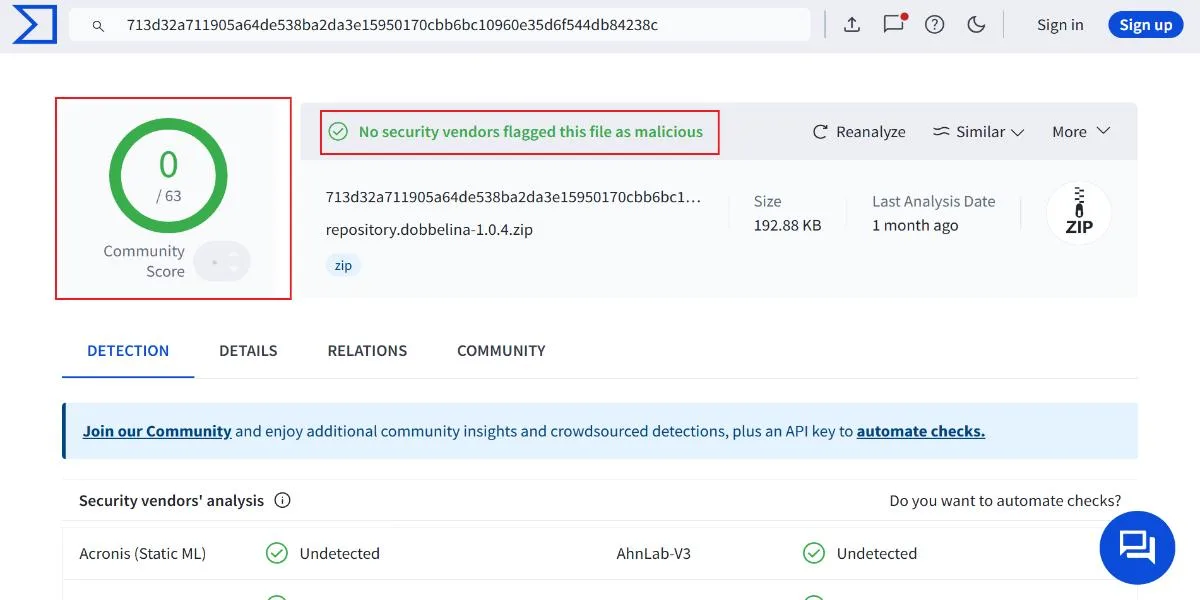Toggle dark mode moon icon

tap(977, 25)
